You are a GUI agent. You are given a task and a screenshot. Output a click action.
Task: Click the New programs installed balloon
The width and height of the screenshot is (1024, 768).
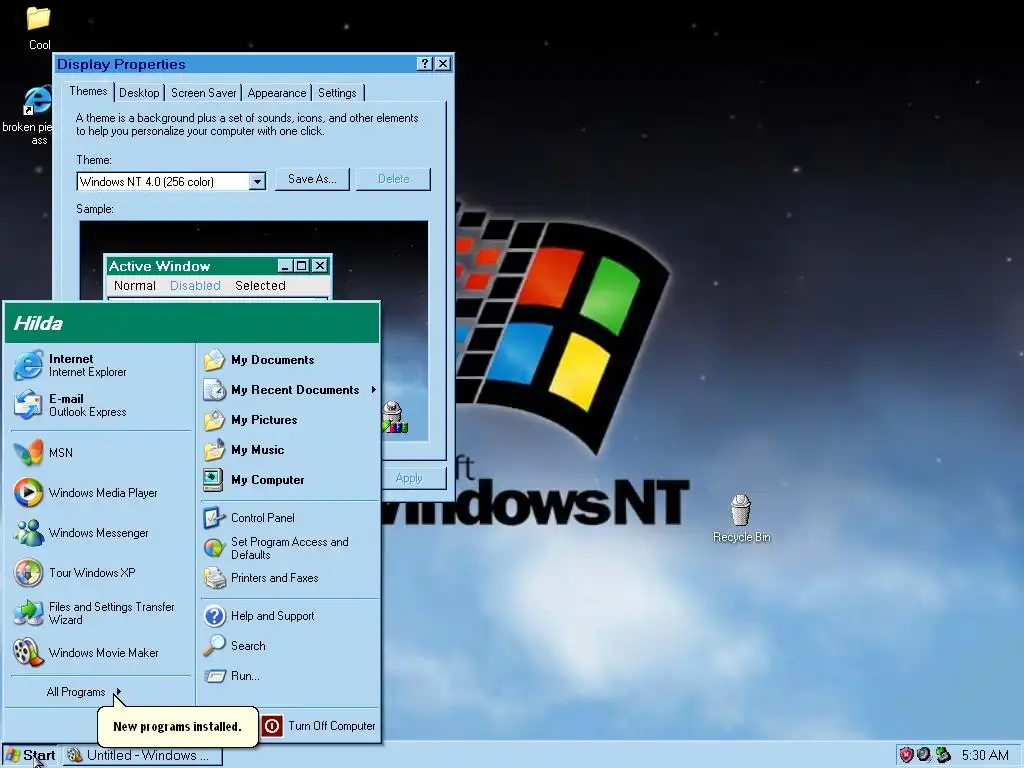[x=177, y=726]
